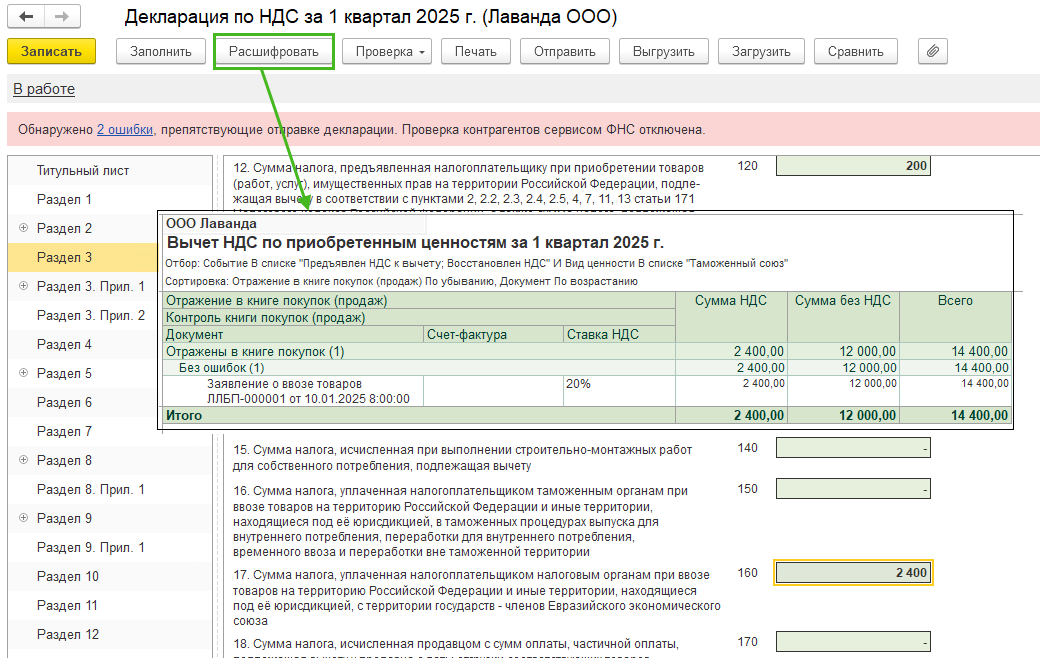
Task: Click the line 170 value field
Action: point(853,641)
